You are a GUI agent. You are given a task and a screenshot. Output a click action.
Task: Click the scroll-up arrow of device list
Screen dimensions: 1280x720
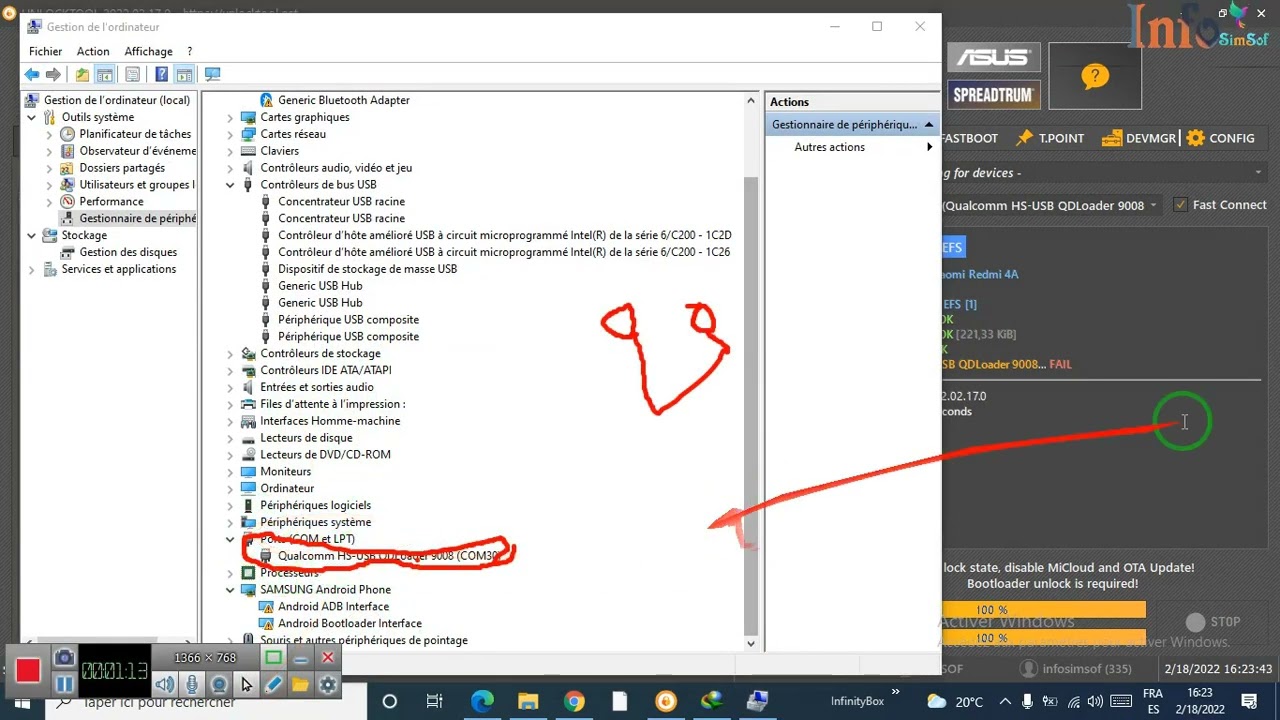tap(751, 100)
